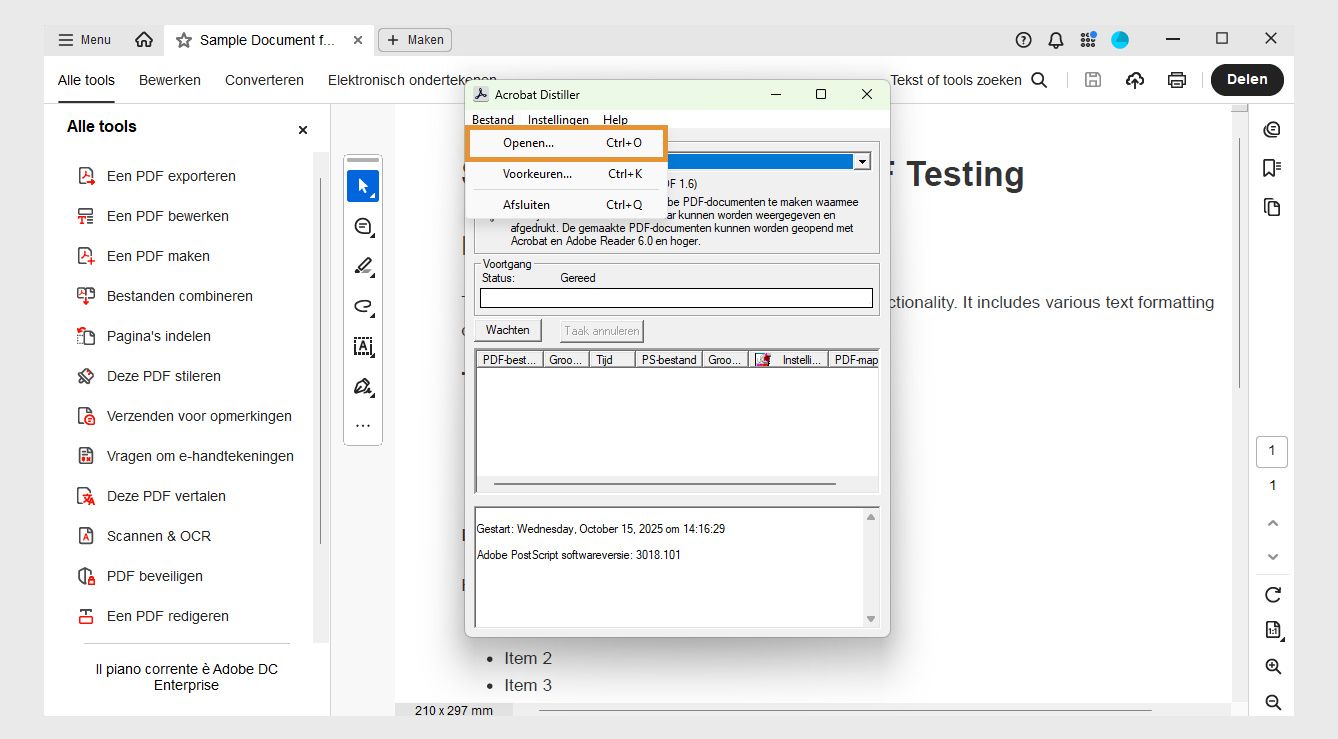Open the page thumbnails copy icon

pos(1272,207)
